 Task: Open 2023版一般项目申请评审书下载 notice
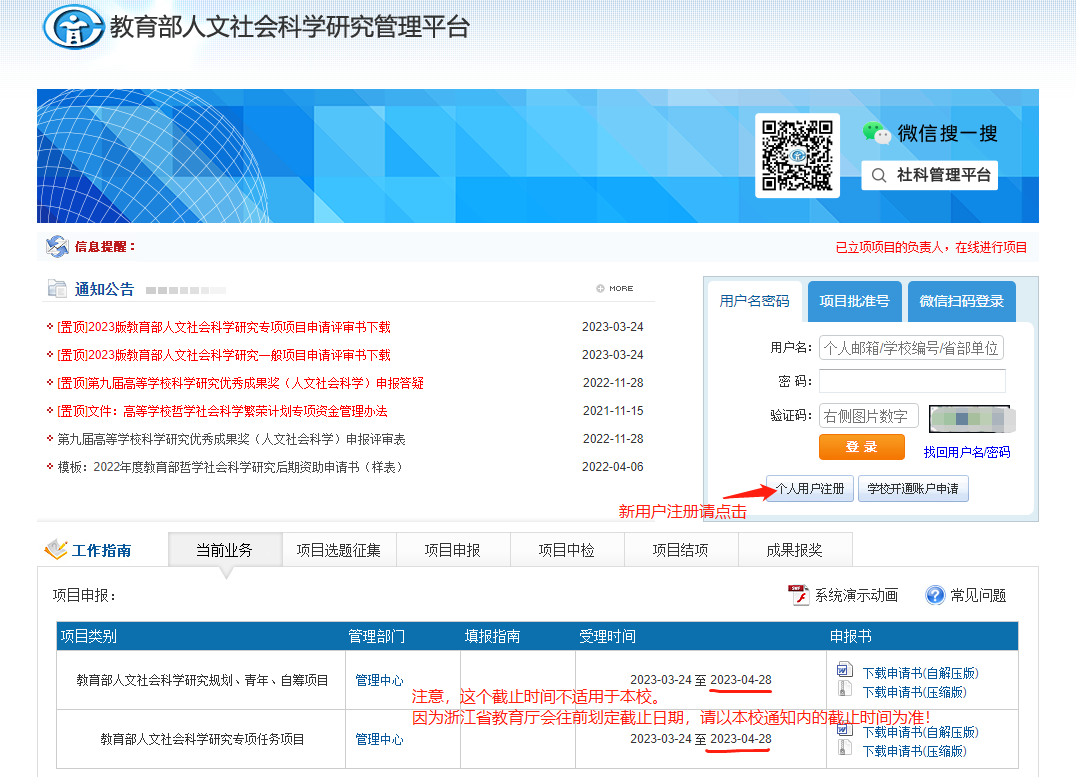[x=224, y=355]
